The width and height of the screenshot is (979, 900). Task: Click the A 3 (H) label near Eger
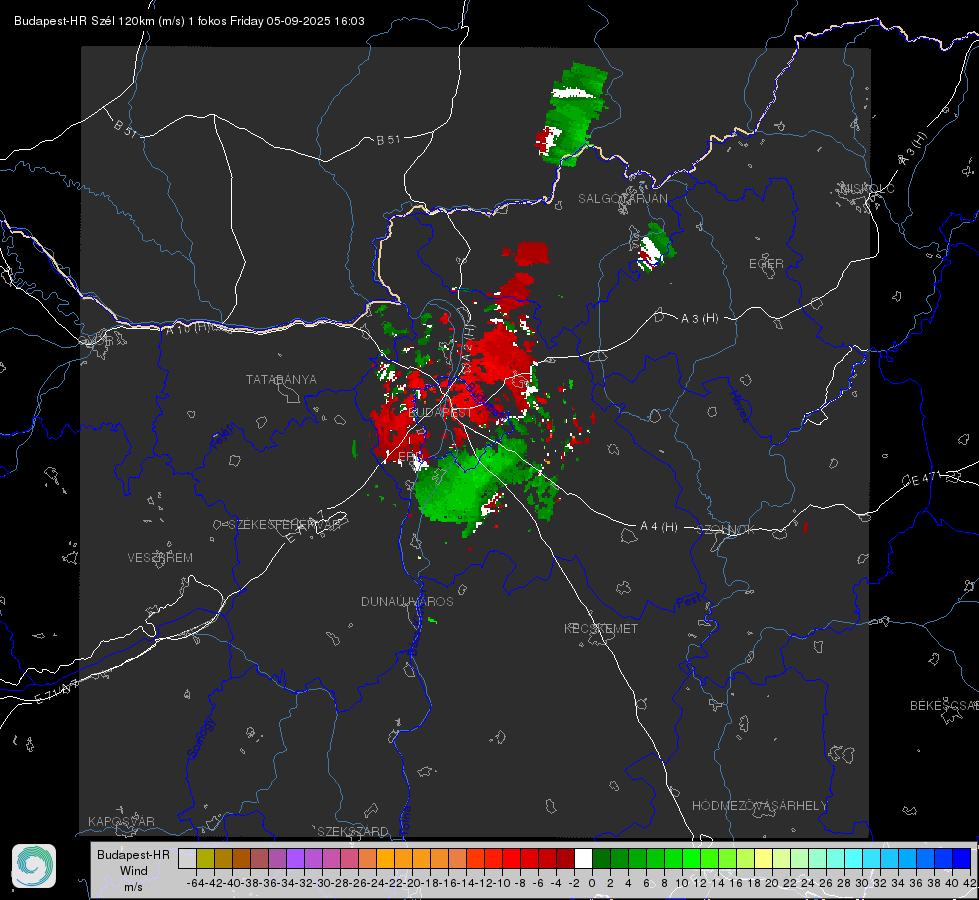click(x=699, y=319)
